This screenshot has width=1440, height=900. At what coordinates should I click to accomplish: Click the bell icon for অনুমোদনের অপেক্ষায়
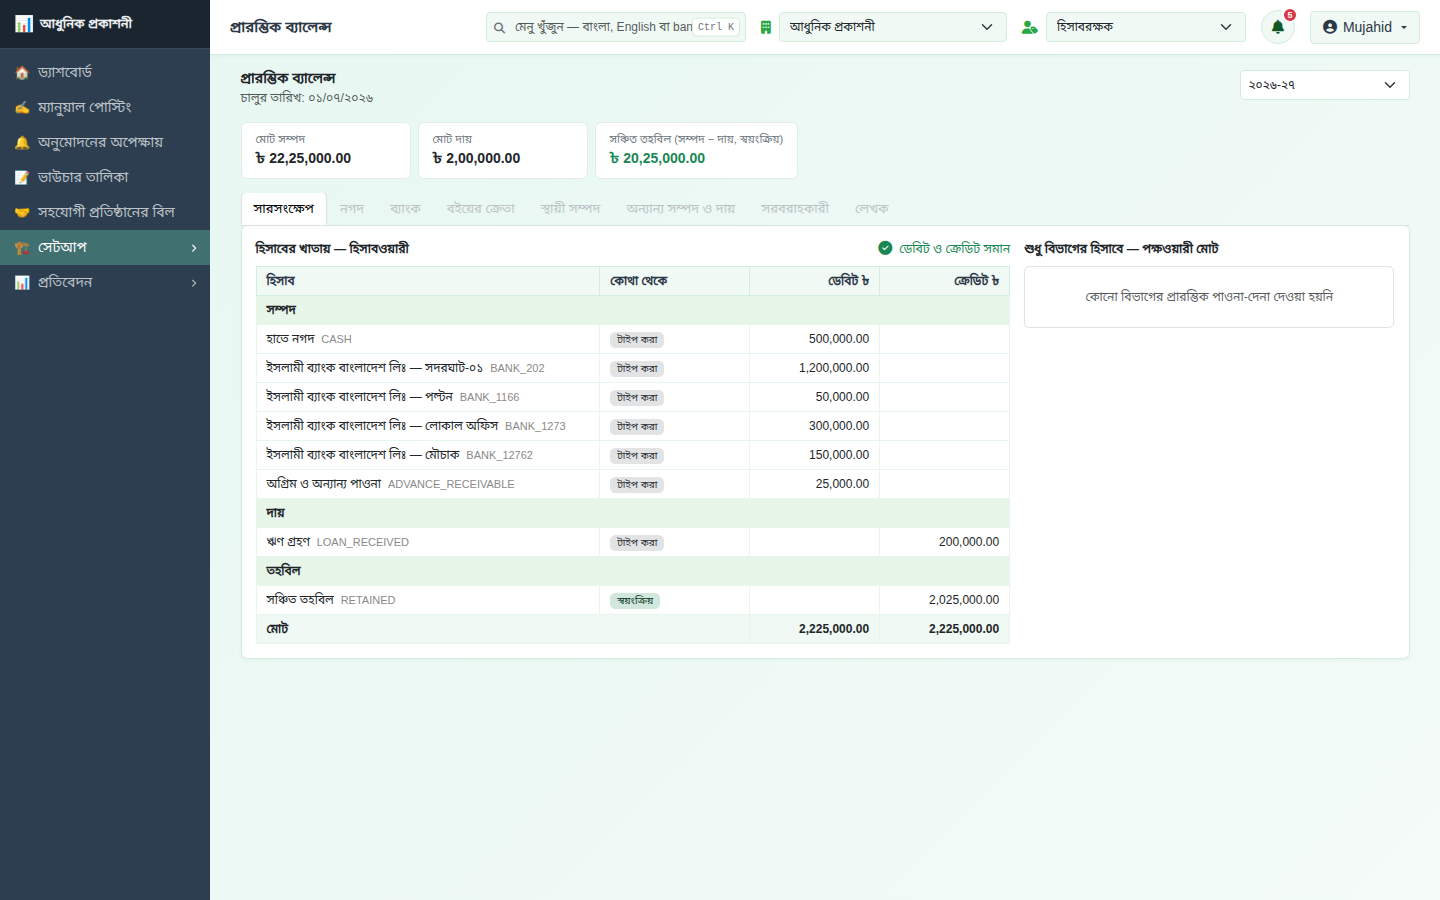click(x=22, y=143)
